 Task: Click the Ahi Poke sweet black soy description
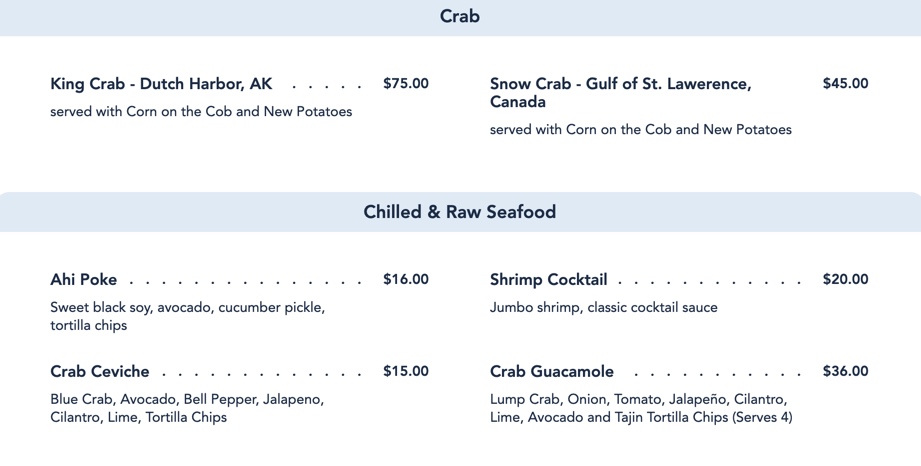pyautogui.click(x=187, y=316)
